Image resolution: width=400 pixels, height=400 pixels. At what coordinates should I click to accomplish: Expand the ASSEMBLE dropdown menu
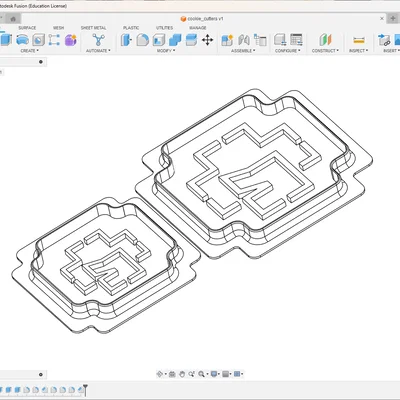[x=243, y=51]
